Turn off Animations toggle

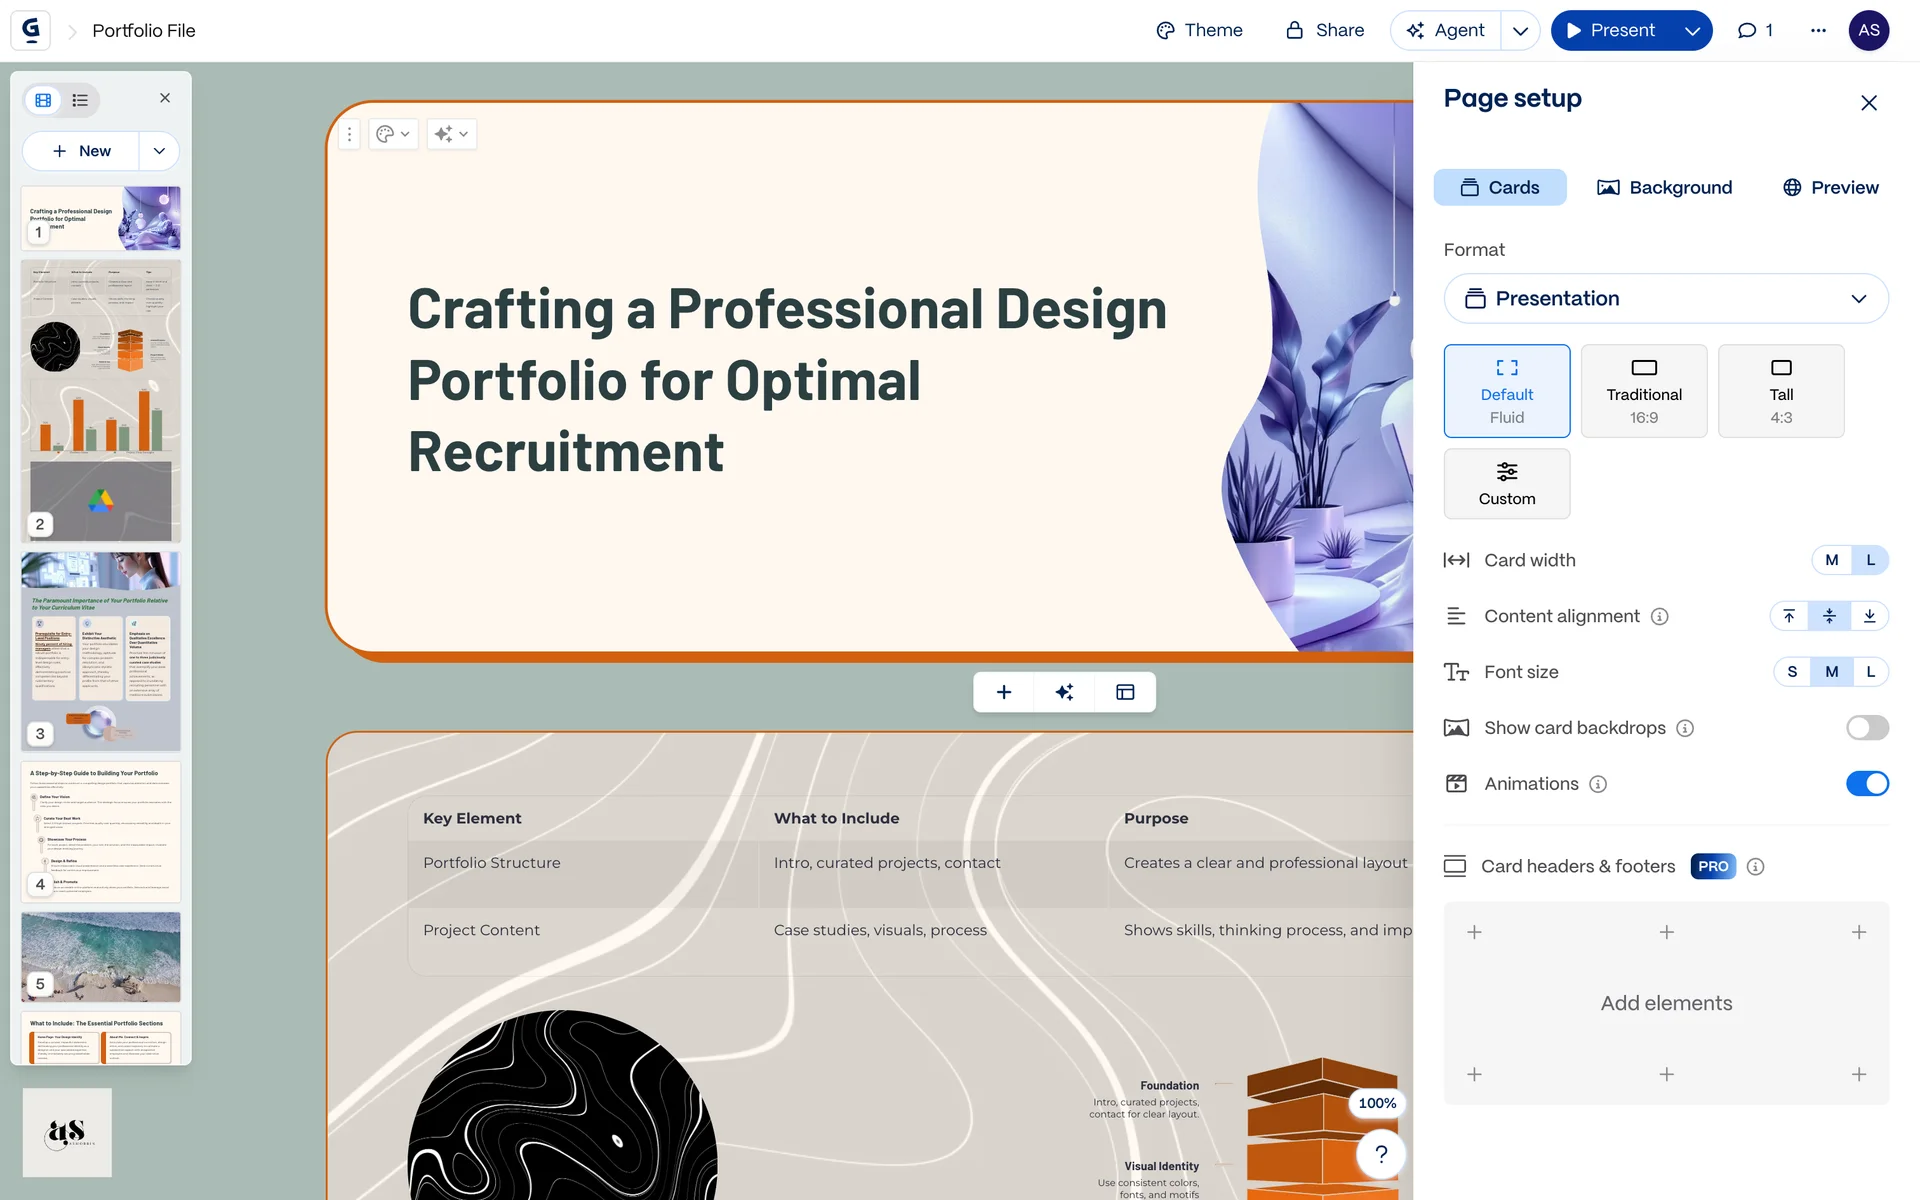1867,784
